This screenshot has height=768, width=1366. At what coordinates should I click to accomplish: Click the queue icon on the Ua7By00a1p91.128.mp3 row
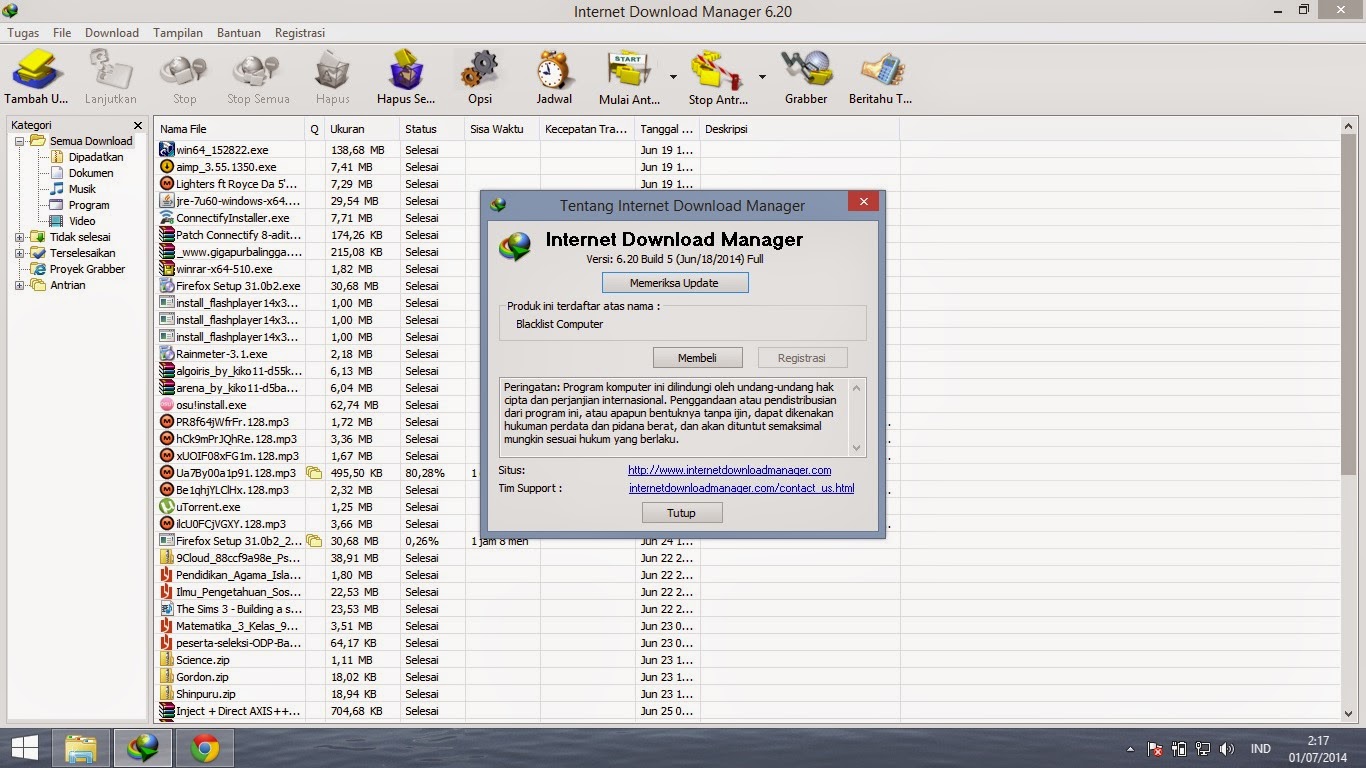click(314, 473)
